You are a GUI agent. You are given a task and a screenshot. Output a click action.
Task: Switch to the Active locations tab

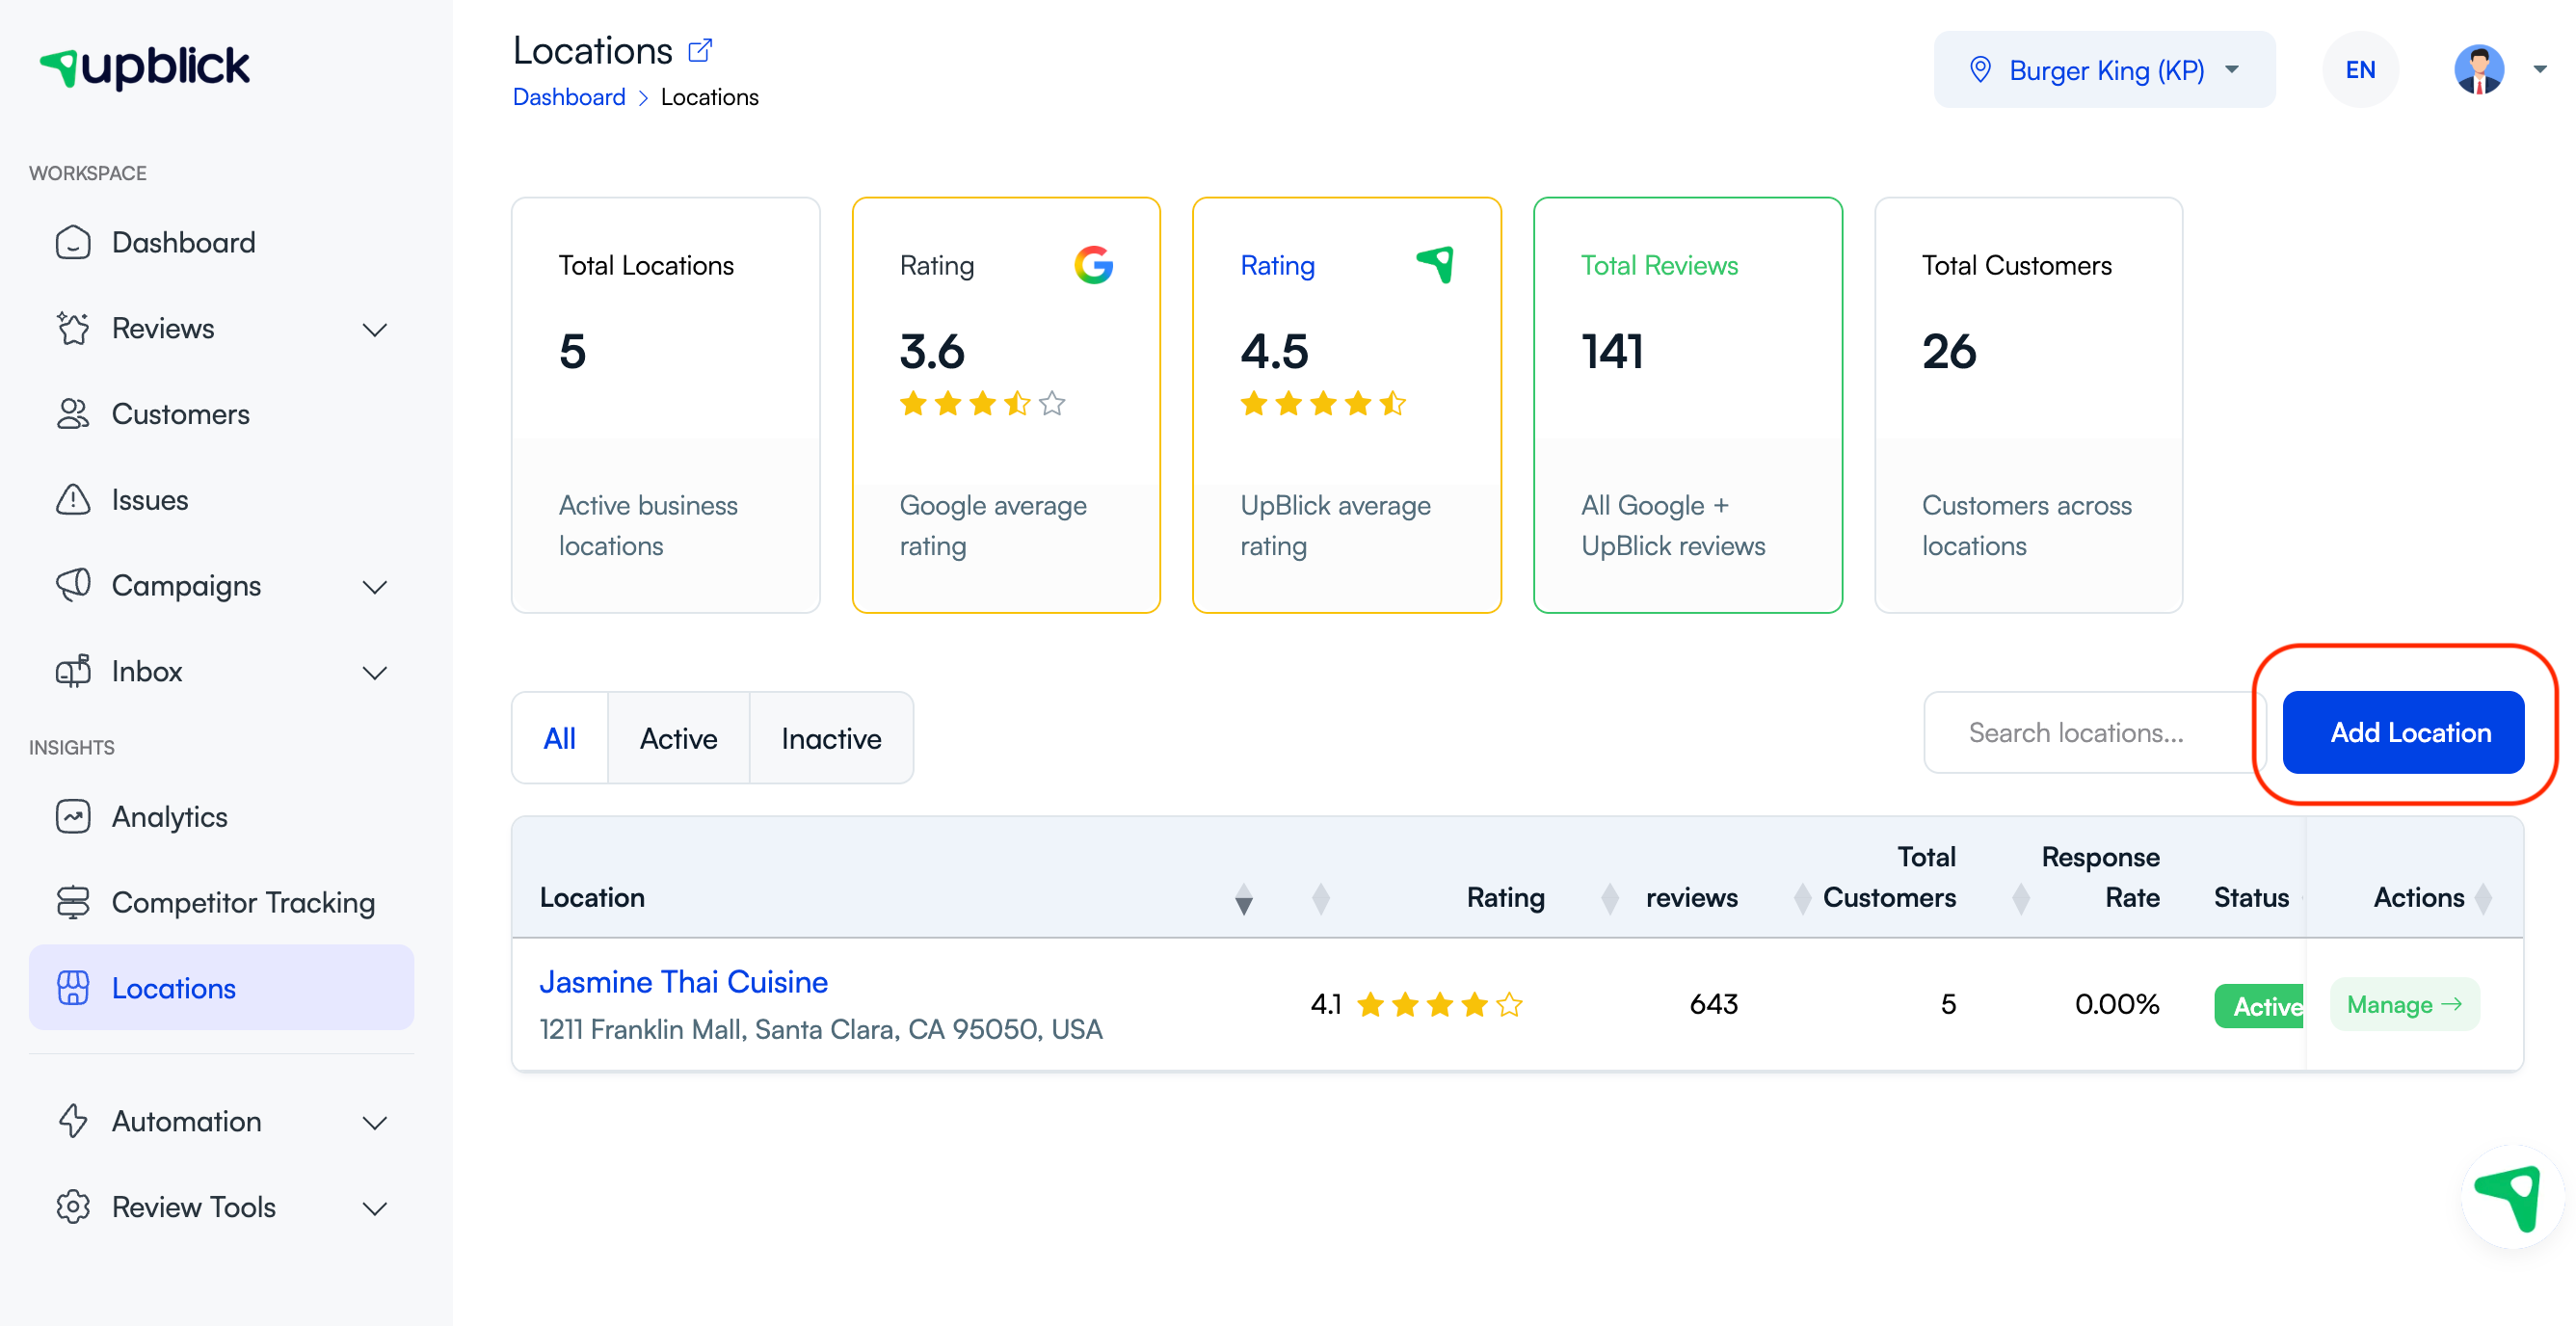point(679,738)
